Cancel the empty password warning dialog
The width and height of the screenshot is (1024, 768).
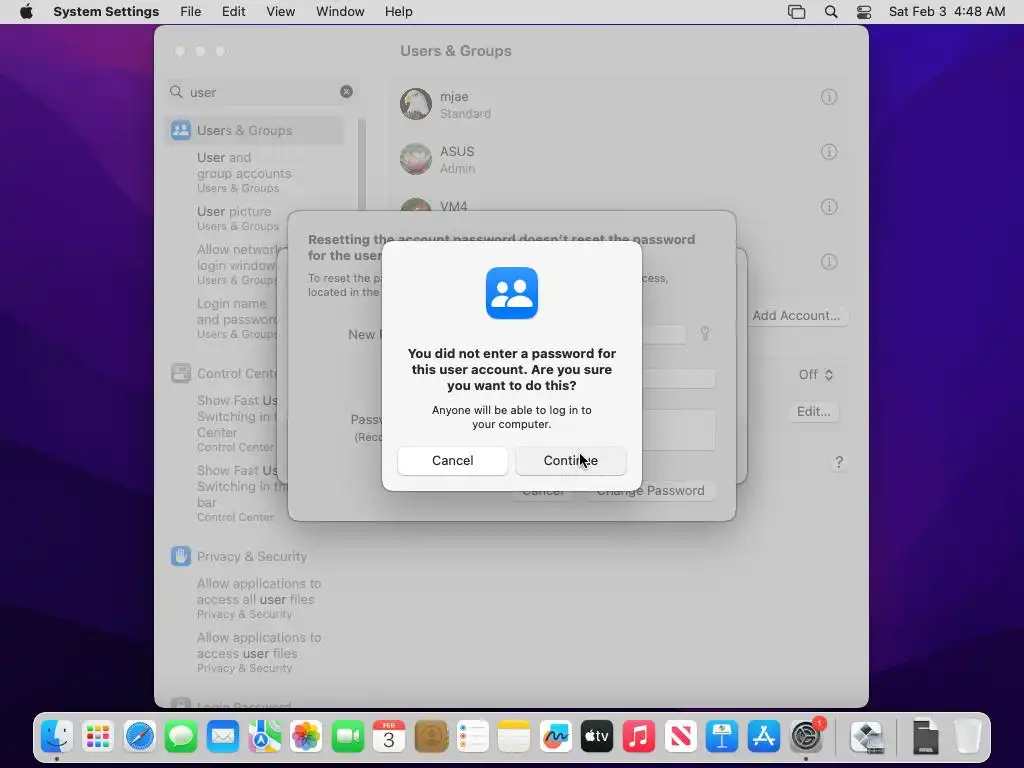click(x=453, y=460)
